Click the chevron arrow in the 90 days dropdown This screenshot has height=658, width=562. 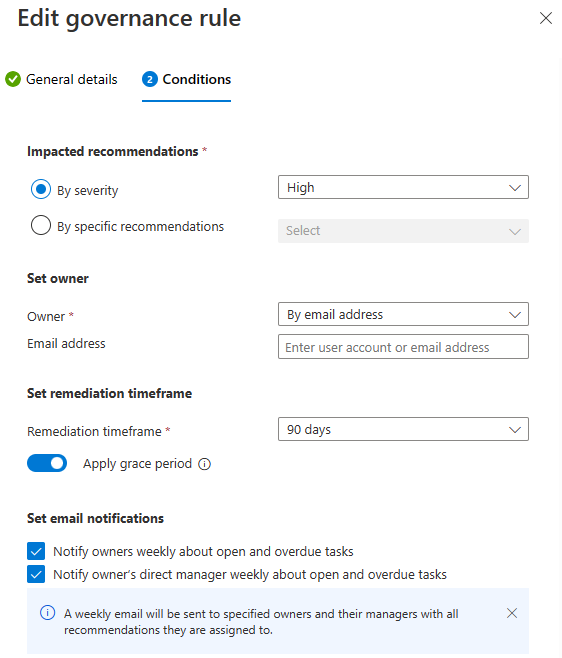515,430
